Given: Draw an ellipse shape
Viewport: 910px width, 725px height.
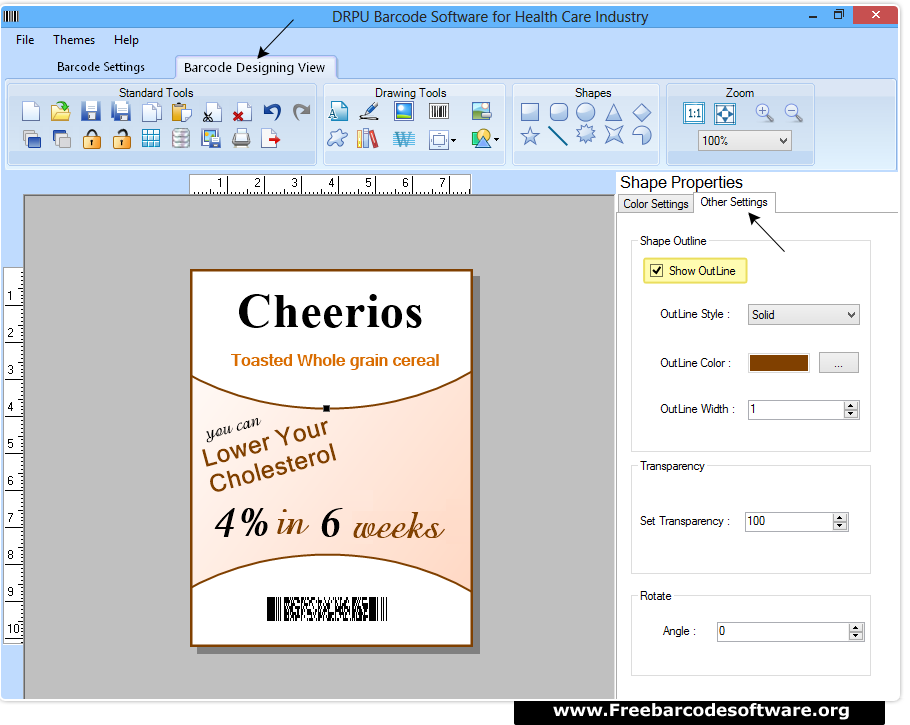Looking at the screenshot, I should click(586, 111).
